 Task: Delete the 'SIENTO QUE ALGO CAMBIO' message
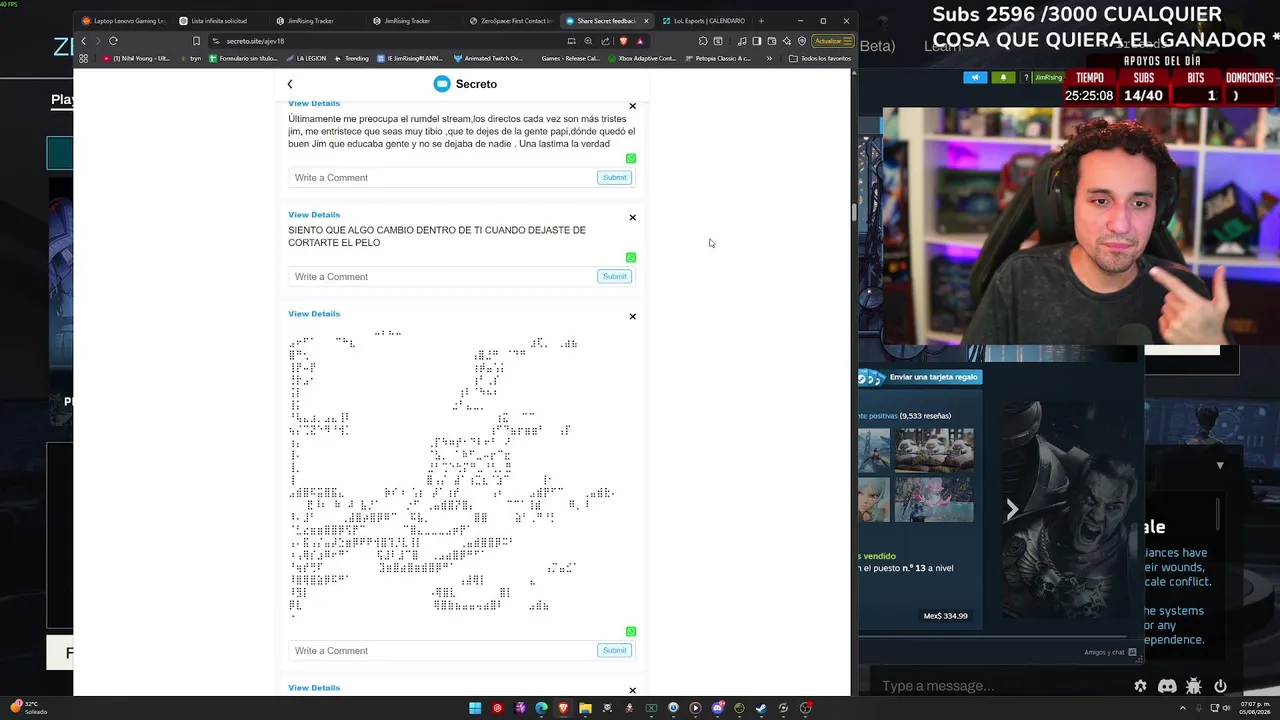pyautogui.click(x=632, y=217)
